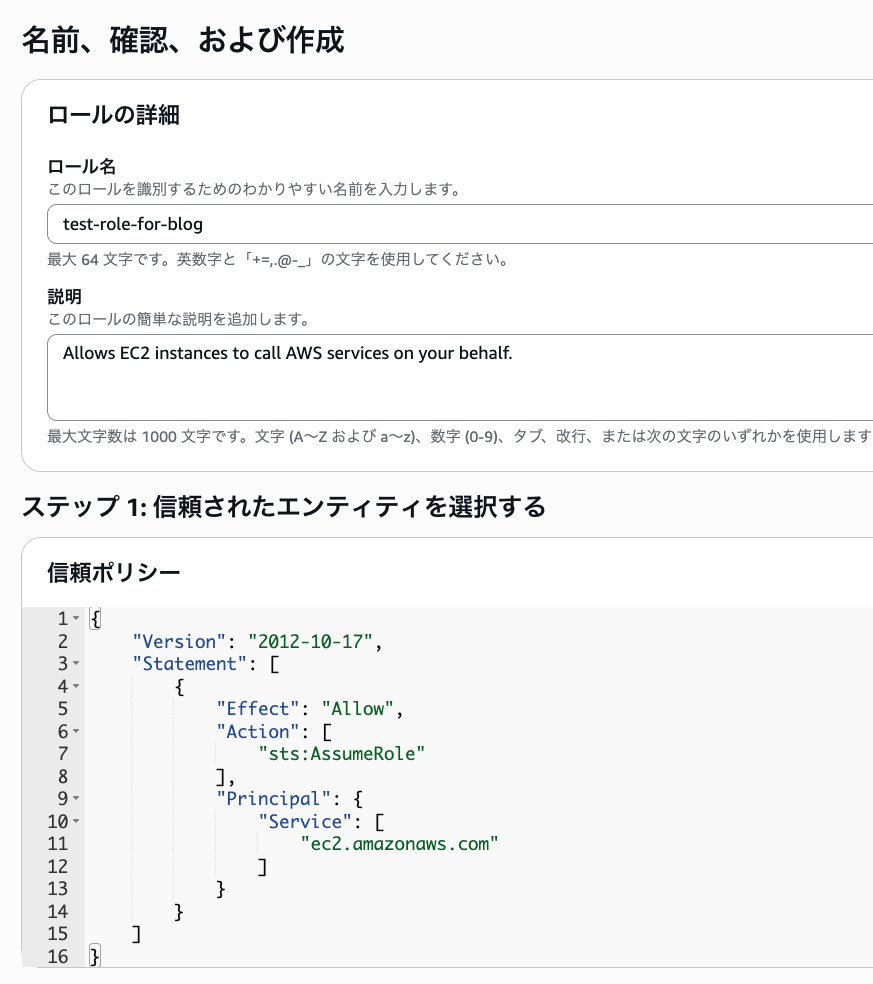Click the ステップ 1 section heading
Viewport: 873px width, 984px height.
tap(284, 506)
